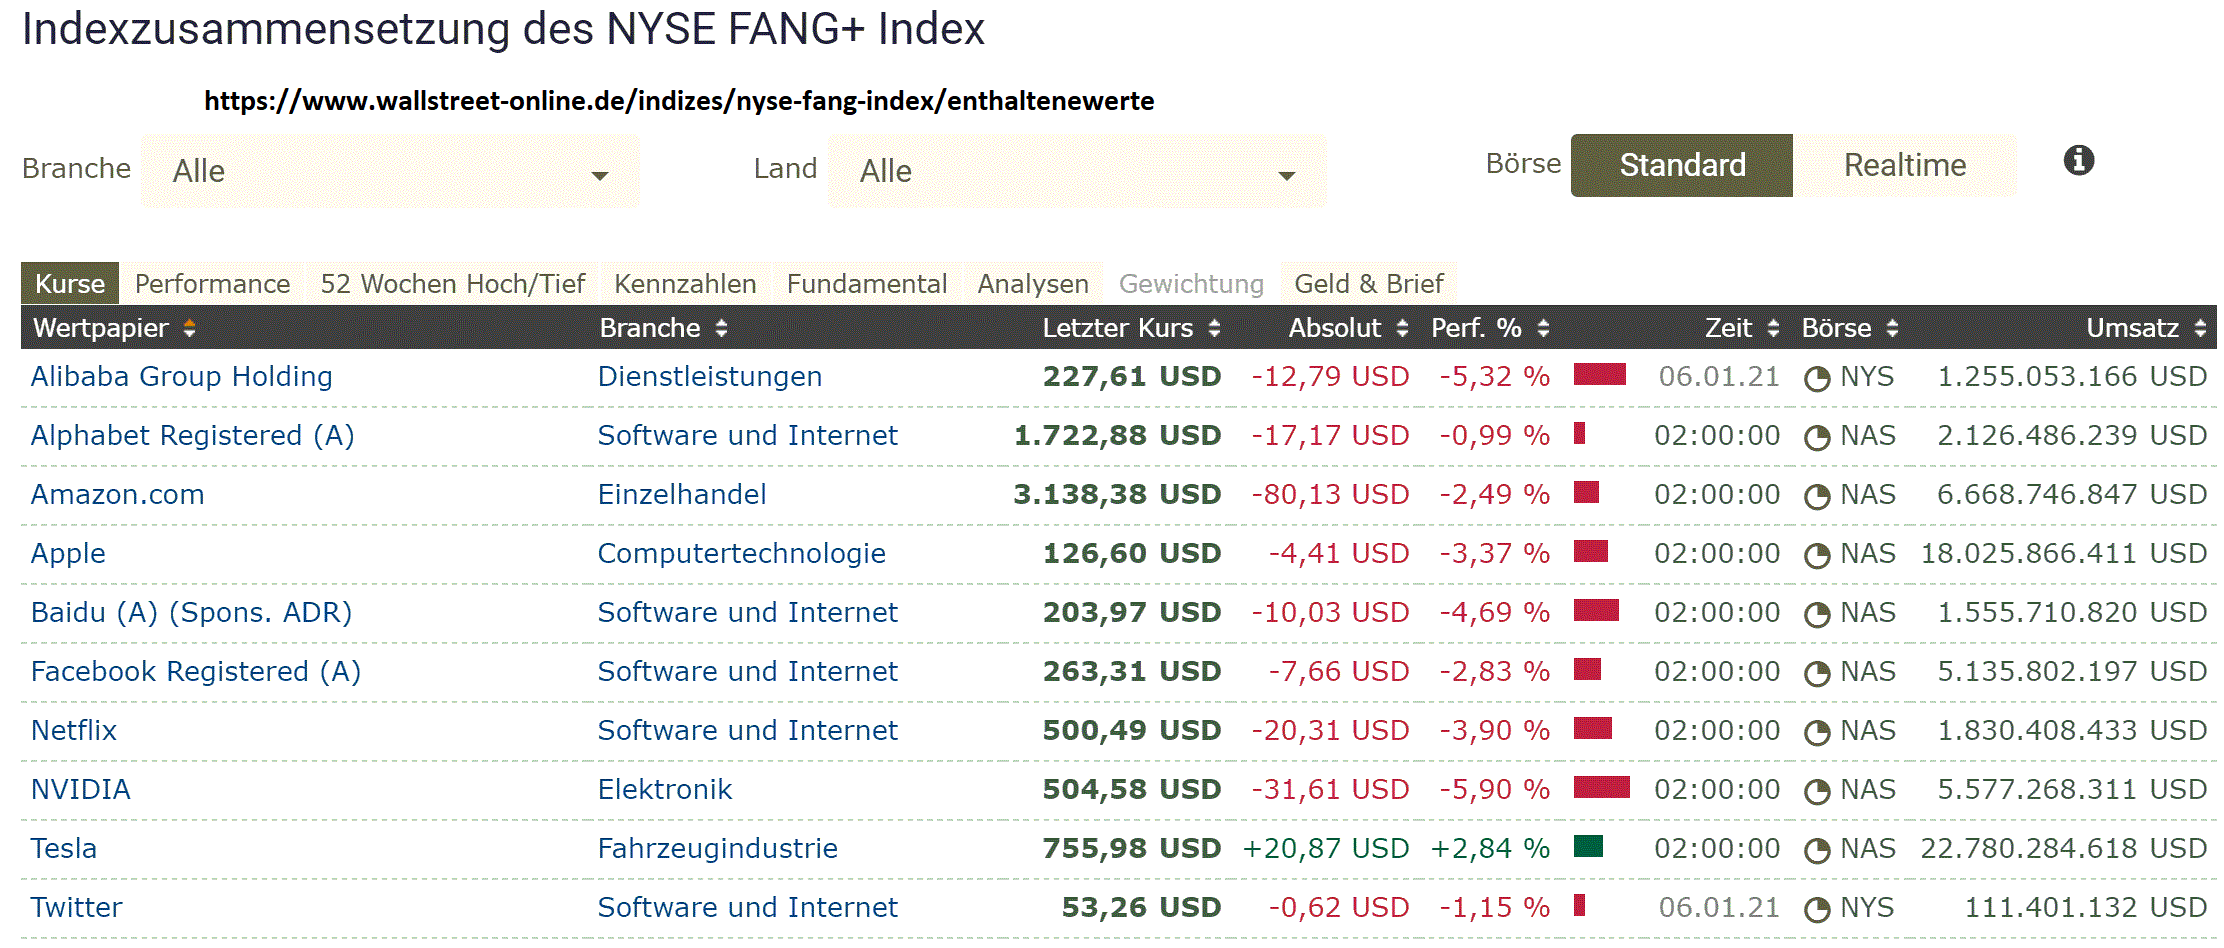
Task: Select the Netflix row in the table
Action: (73, 730)
